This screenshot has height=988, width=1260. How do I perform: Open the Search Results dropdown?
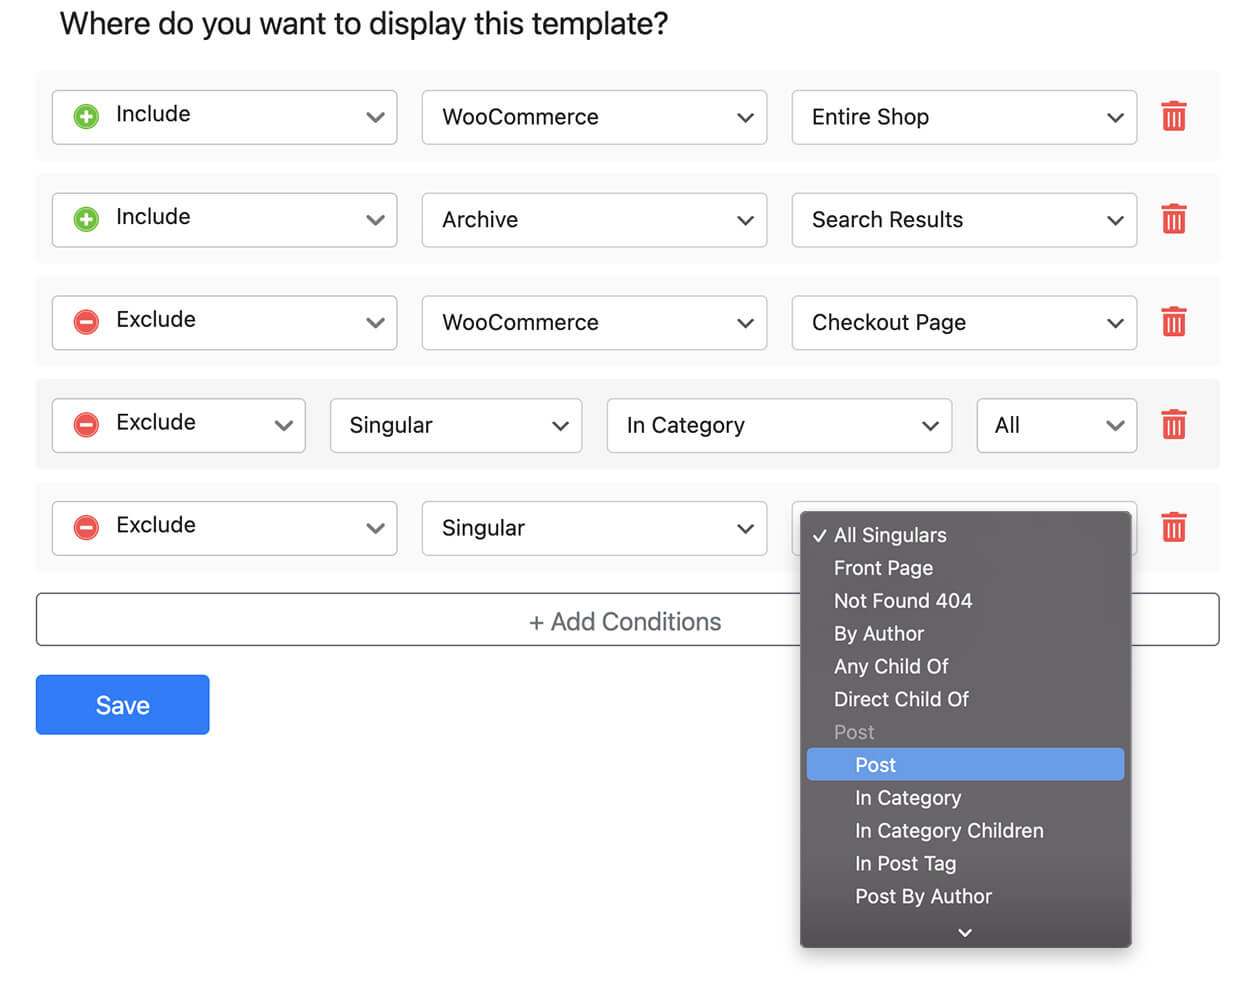(x=965, y=220)
